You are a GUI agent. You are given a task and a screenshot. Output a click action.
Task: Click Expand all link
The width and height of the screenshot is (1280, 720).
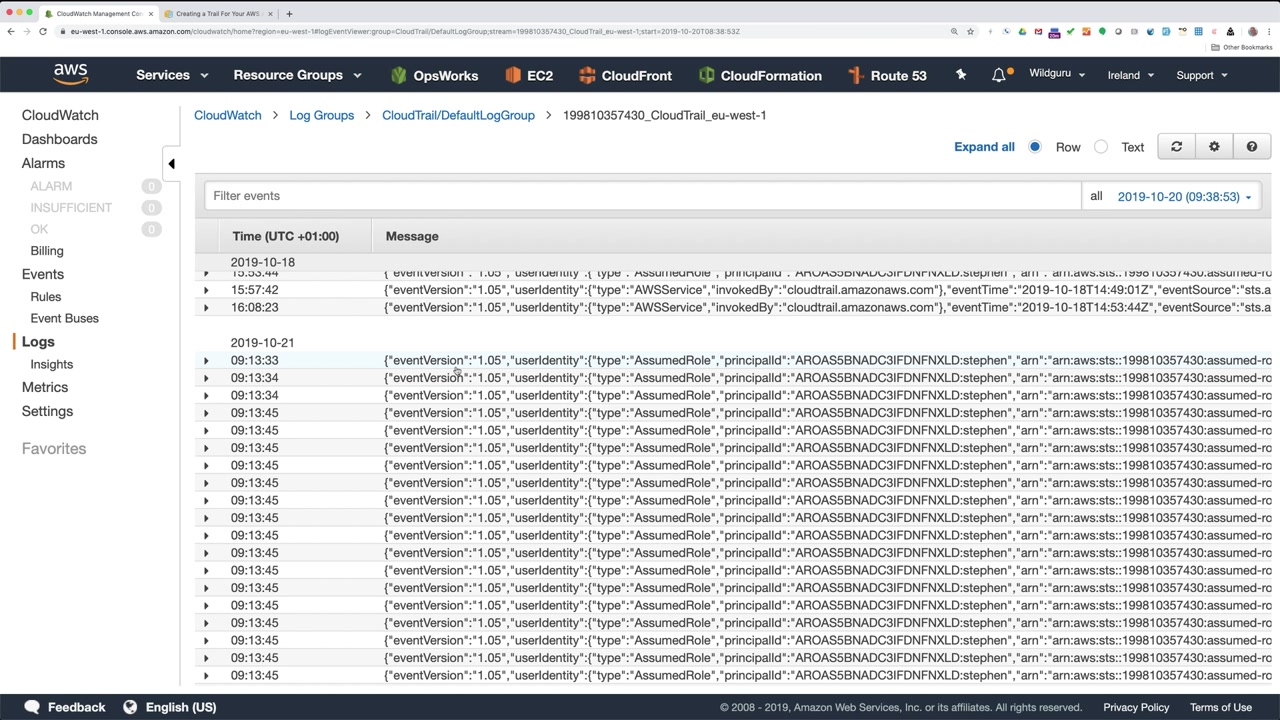pyautogui.click(x=984, y=147)
